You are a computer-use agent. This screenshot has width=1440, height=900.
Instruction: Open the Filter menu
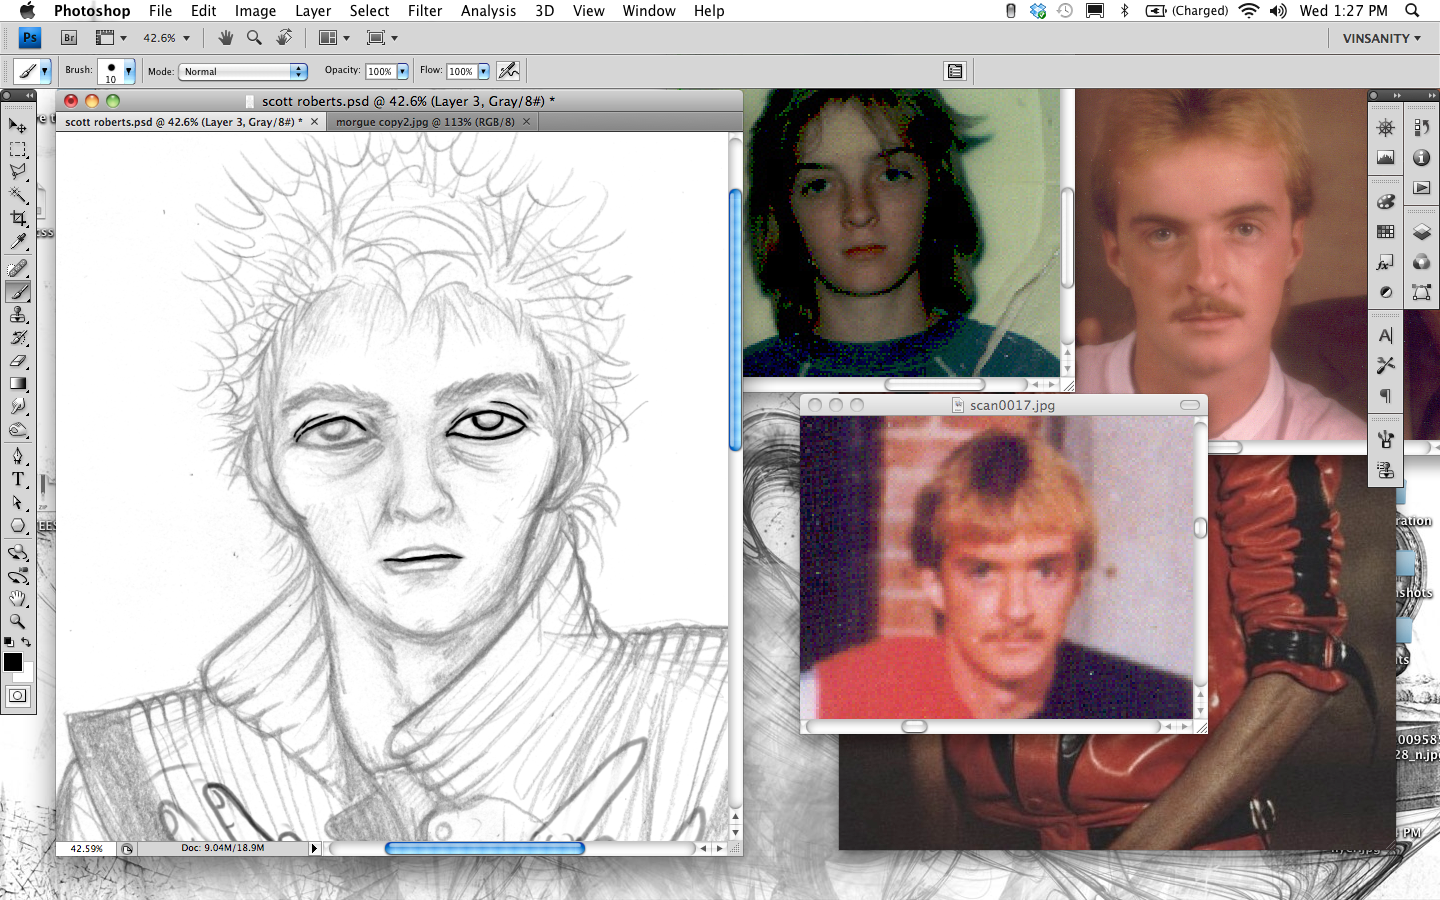[x=424, y=11]
